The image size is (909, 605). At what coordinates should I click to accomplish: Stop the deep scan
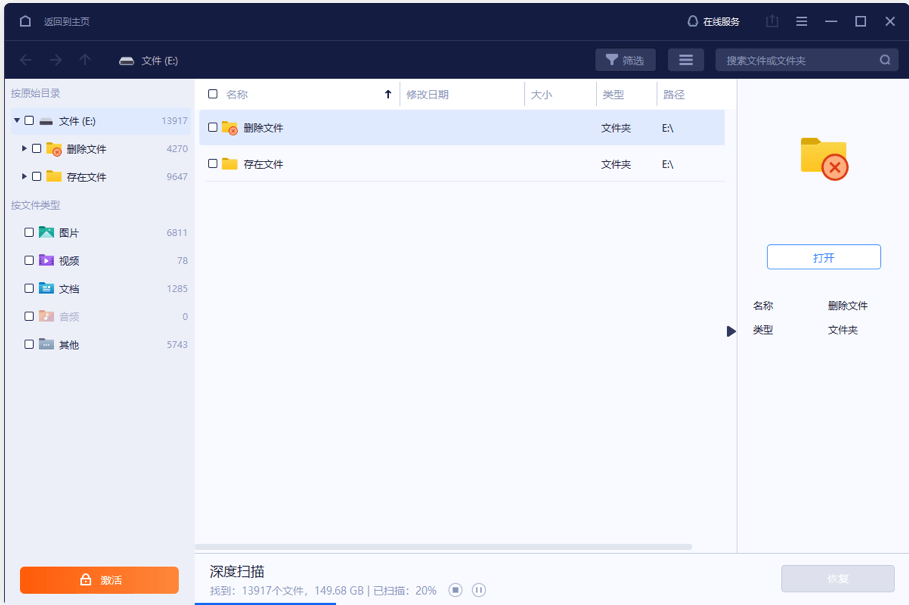coord(456,590)
